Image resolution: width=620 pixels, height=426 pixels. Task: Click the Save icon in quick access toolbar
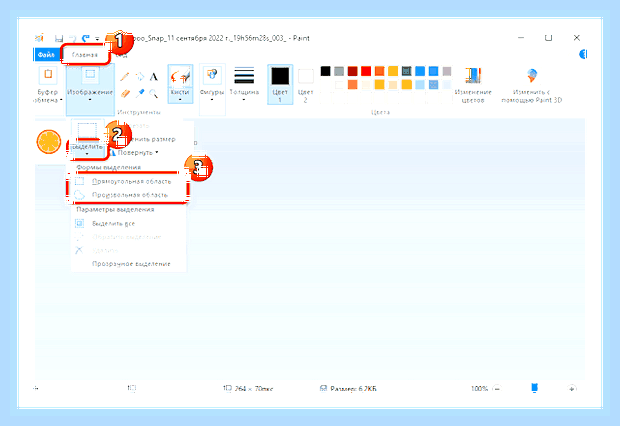59,38
